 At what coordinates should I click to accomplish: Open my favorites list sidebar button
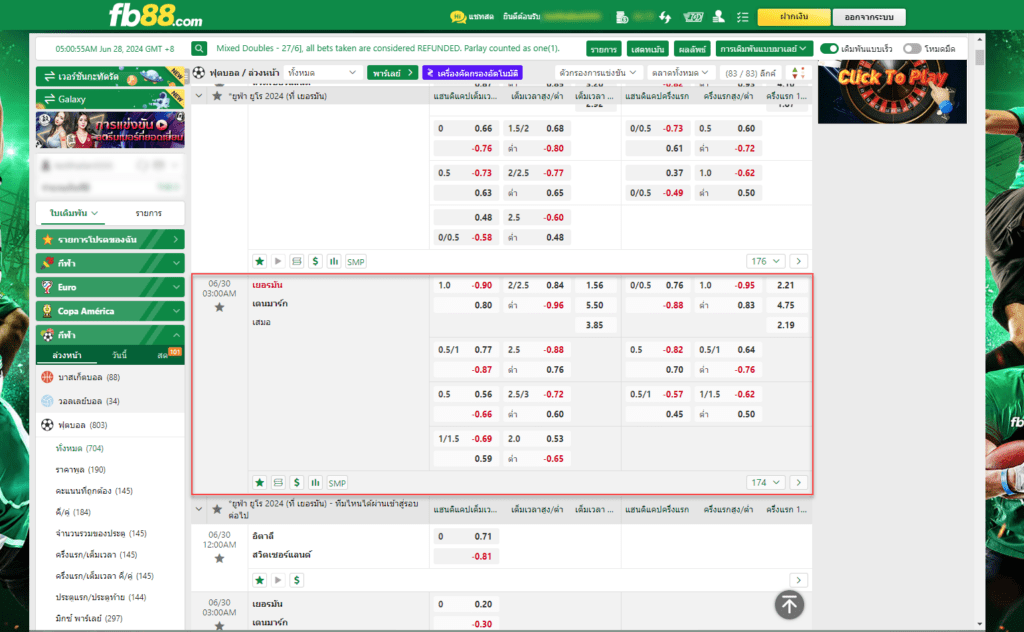[110, 240]
